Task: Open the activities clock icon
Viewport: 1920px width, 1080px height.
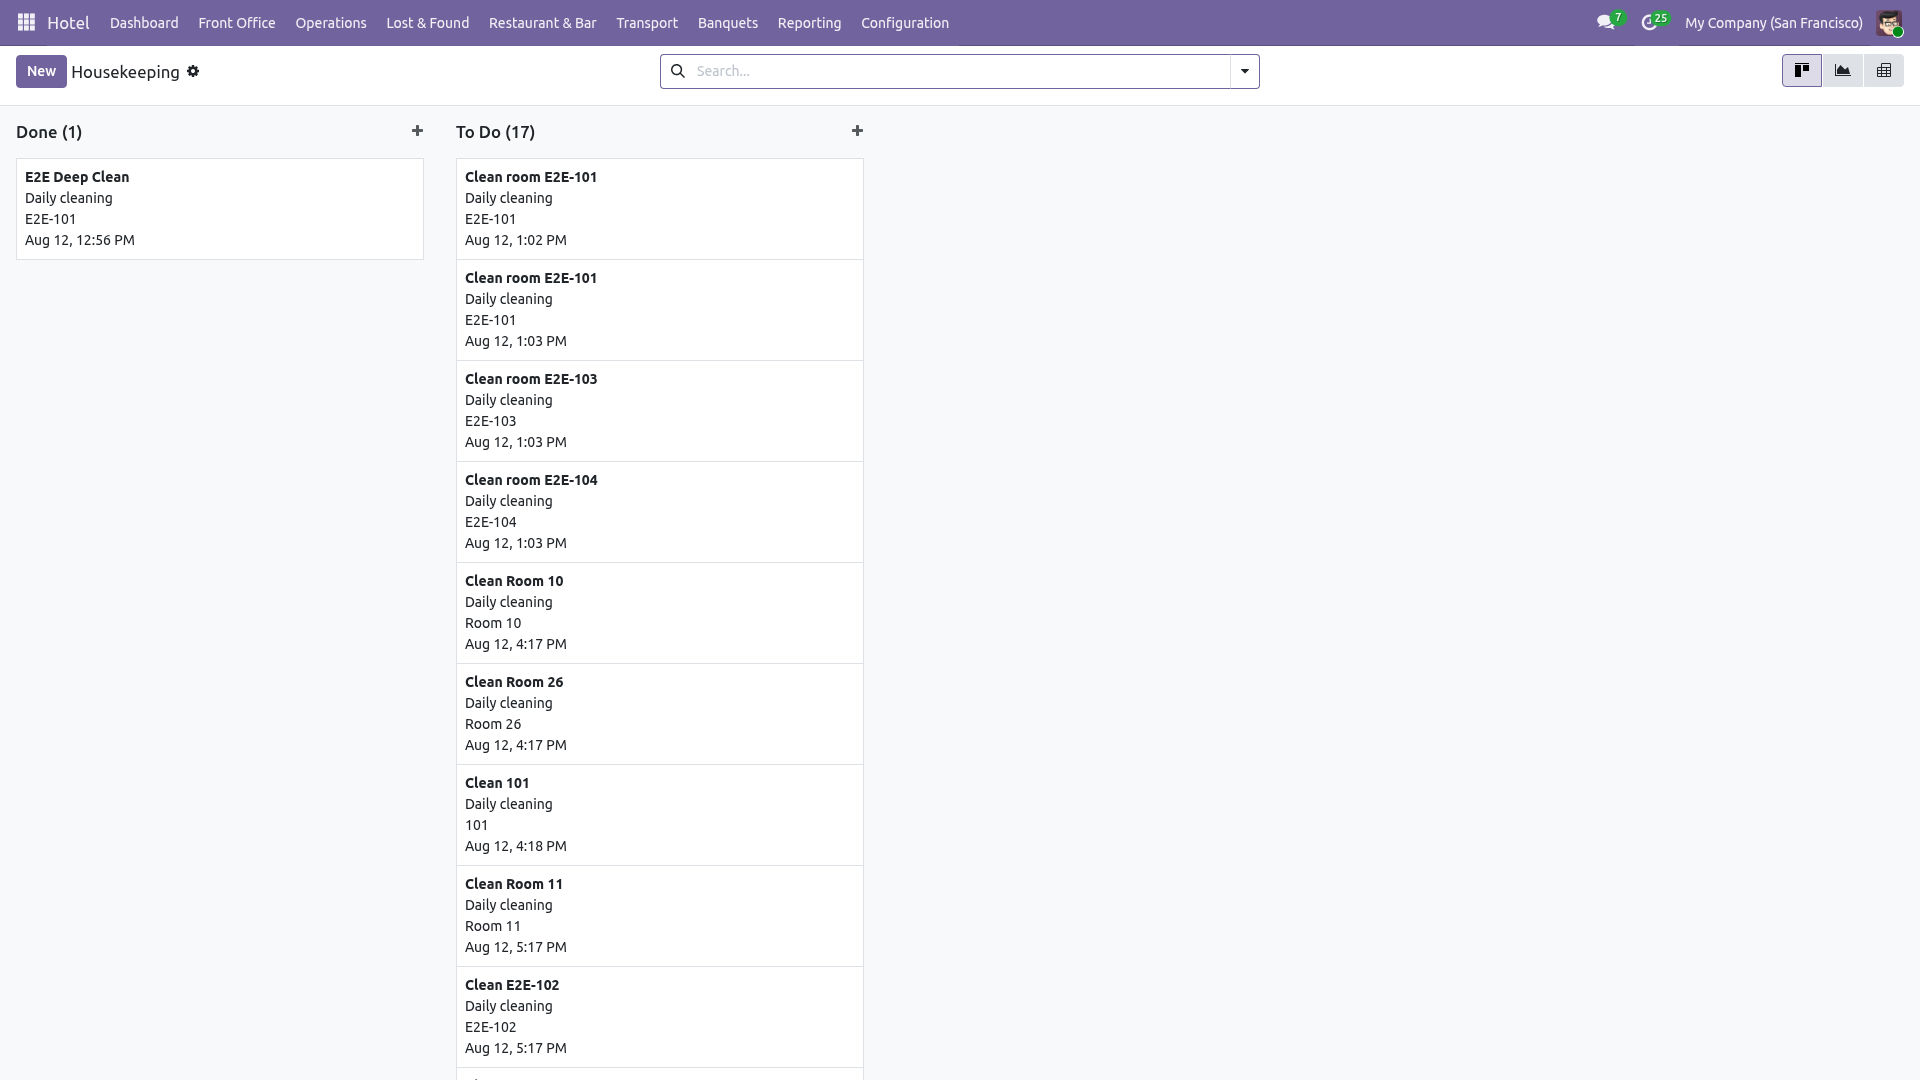Action: [x=1649, y=22]
